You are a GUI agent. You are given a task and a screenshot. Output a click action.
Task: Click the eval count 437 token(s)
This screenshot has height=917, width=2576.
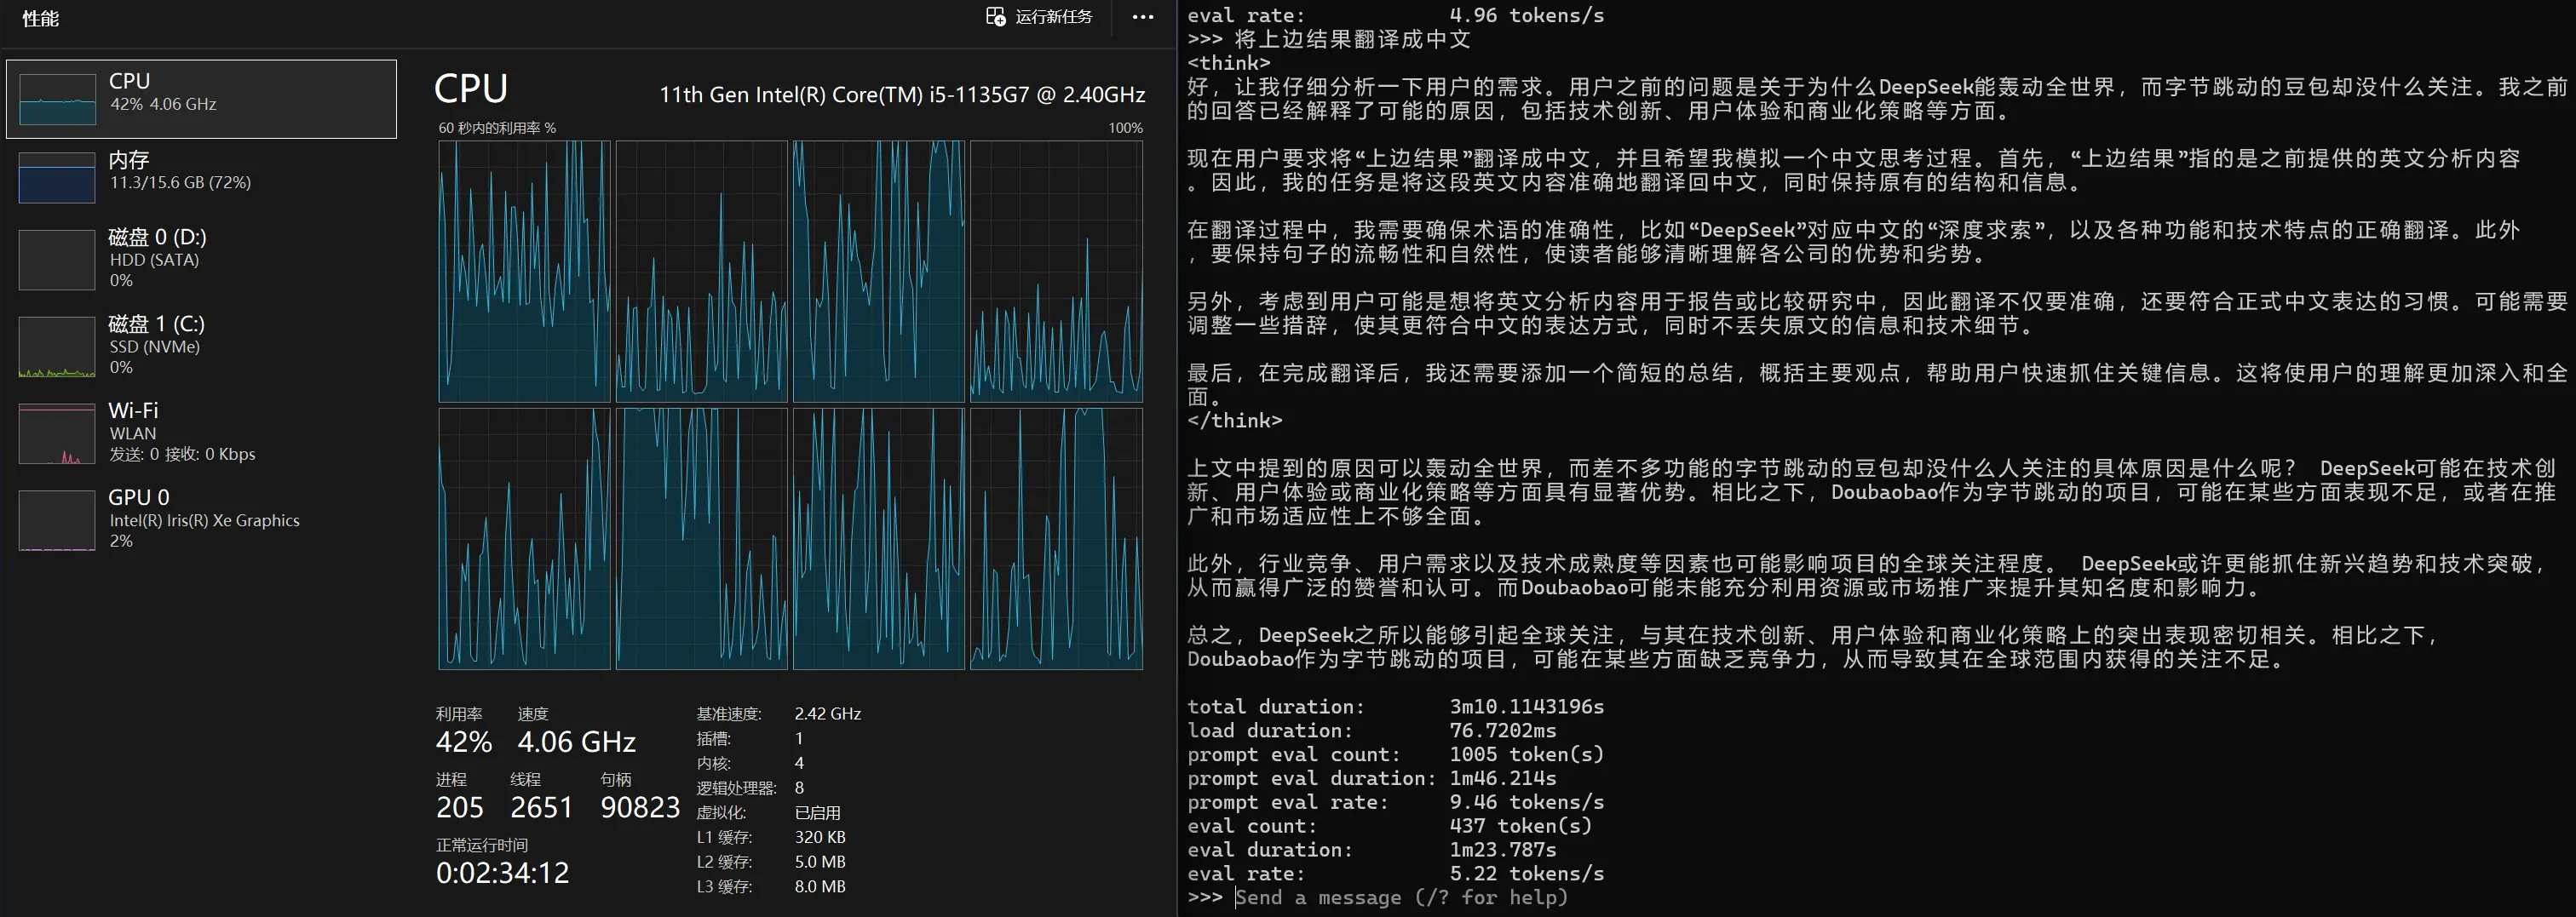tap(1520, 826)
